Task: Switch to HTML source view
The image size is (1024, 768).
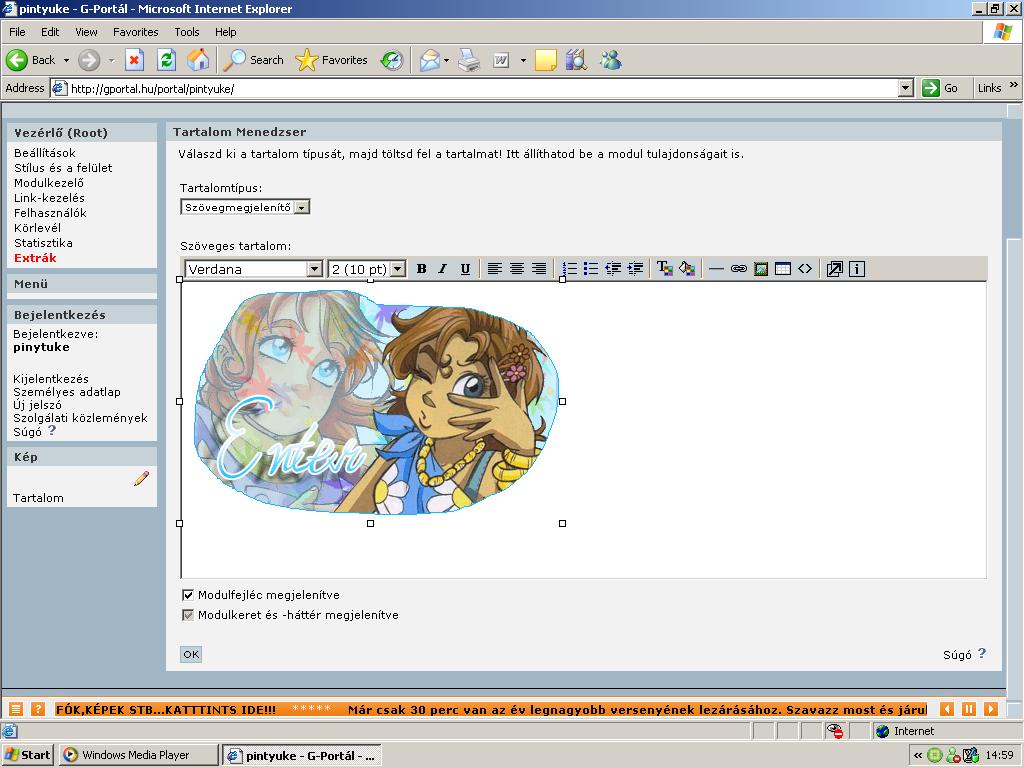Action: 805,269
